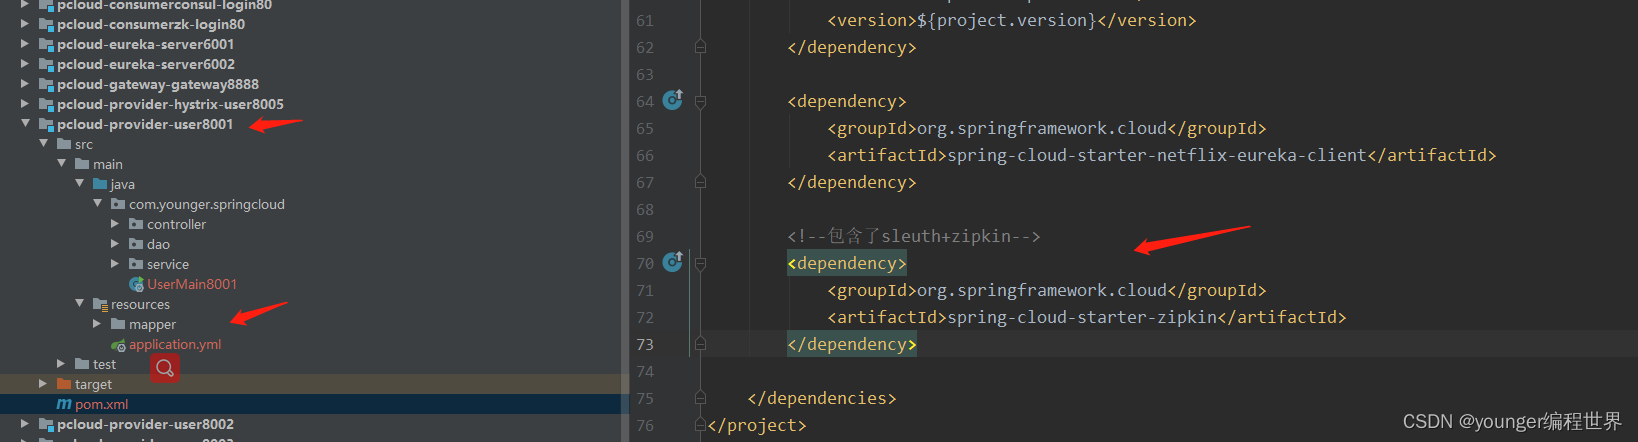
Task: Collapse the pcloud-provider-user8001 module
Action: point(24,124)
